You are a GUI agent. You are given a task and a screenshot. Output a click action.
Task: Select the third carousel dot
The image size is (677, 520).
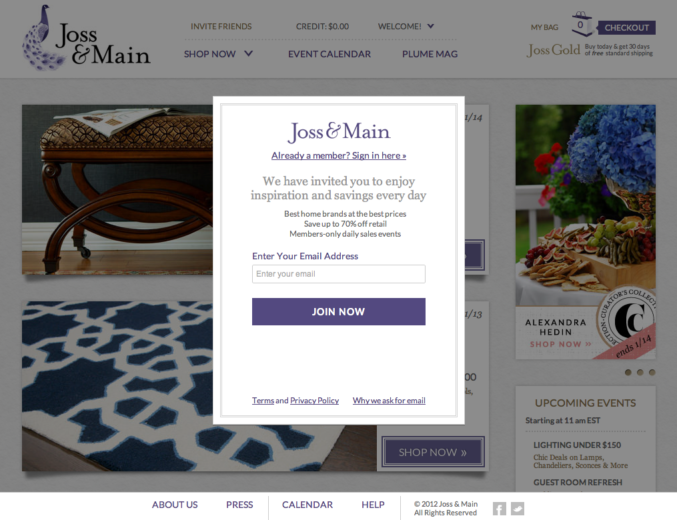652,372
